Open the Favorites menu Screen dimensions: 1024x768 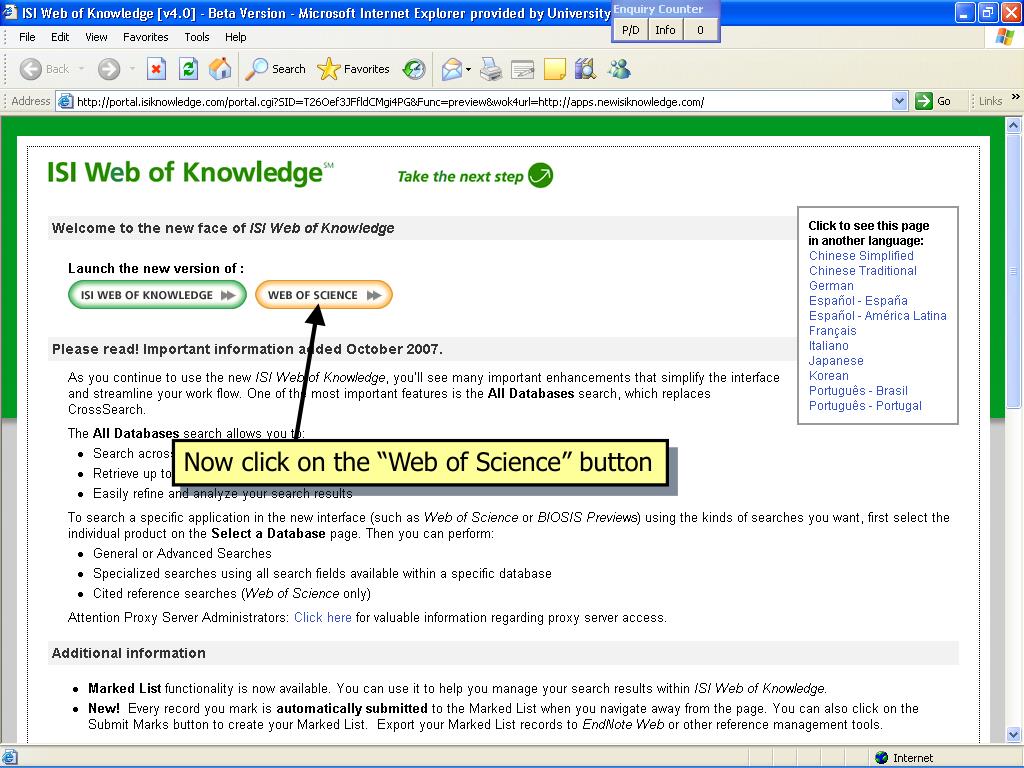(x=146, y=37)
